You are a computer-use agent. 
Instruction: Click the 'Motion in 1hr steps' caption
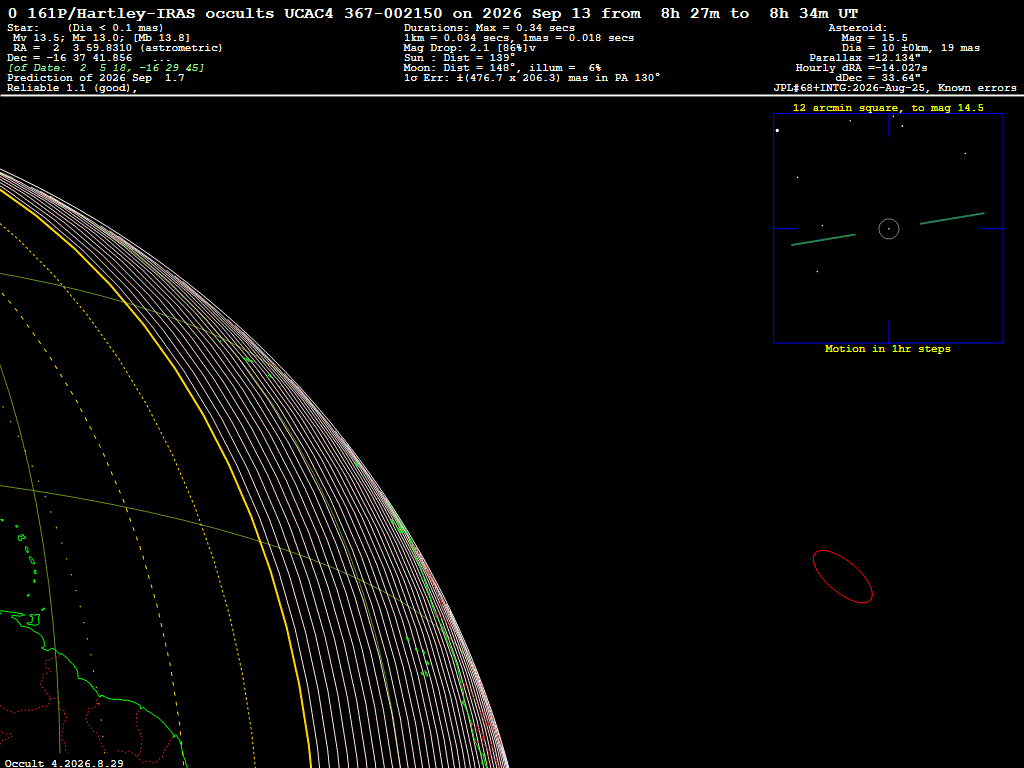[x=888, y=349]
